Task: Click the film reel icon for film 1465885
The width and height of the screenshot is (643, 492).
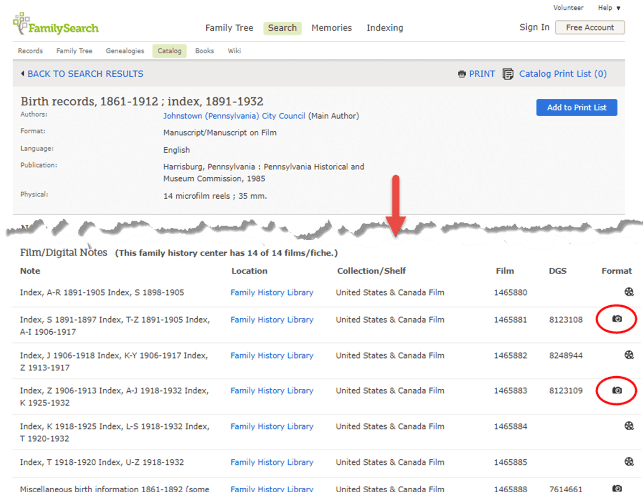Action: tap(629, 462)
